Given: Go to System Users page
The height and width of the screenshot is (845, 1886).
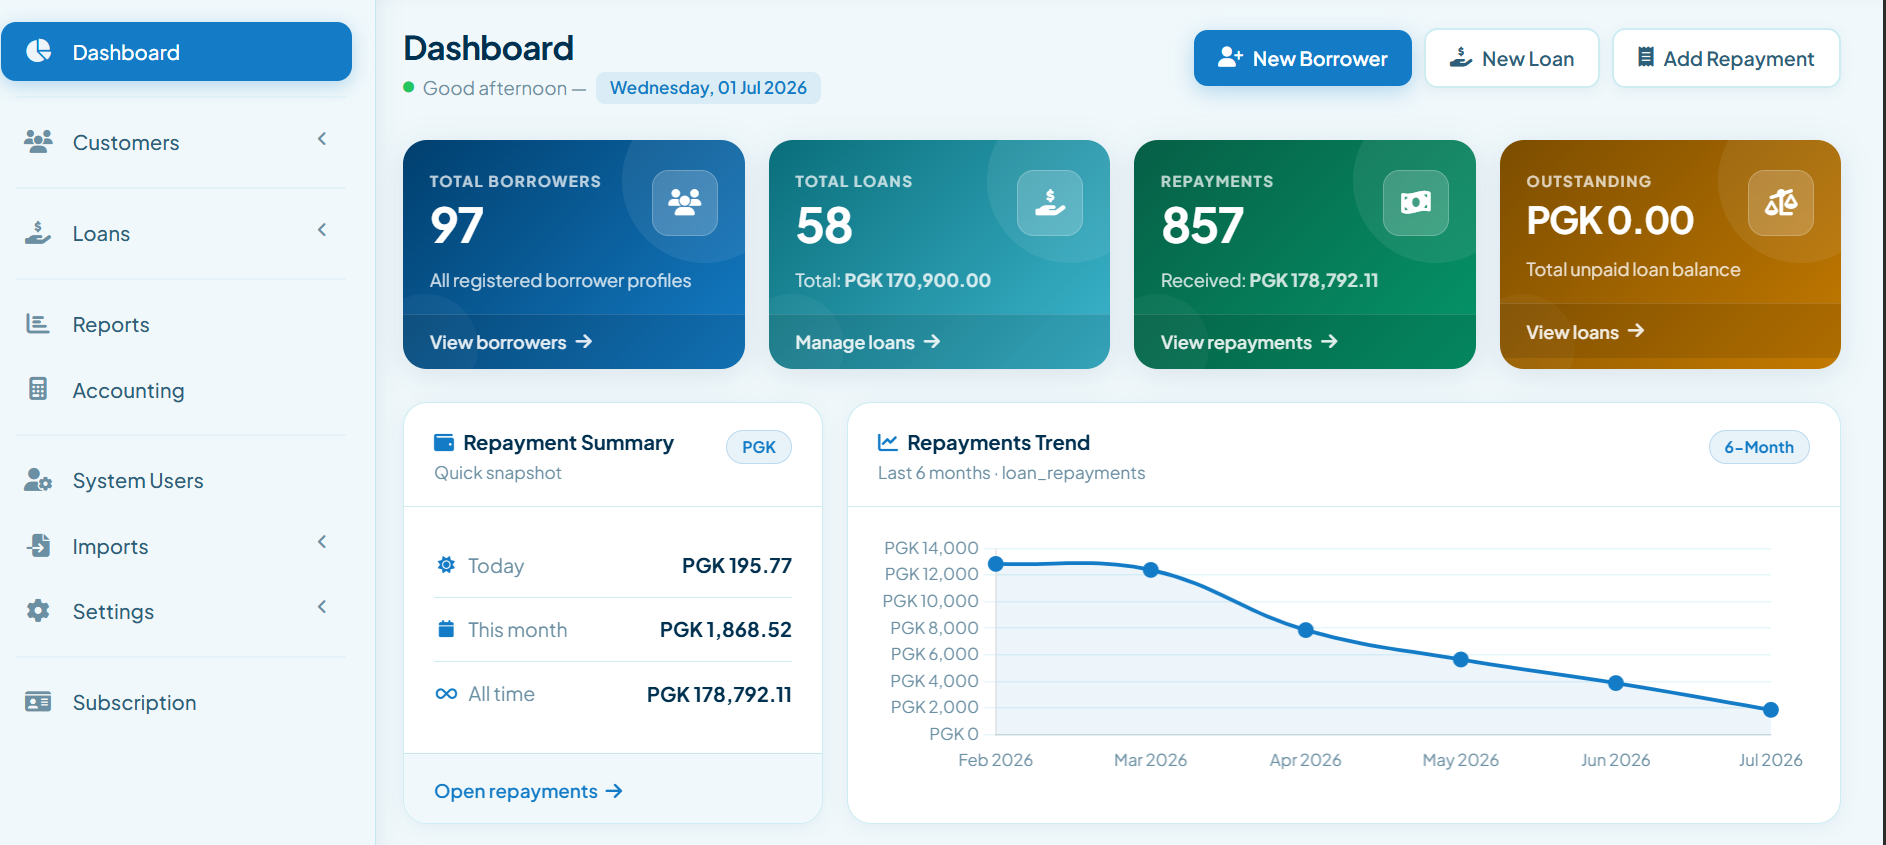Looking at the screenshot, I should point(176,481).
